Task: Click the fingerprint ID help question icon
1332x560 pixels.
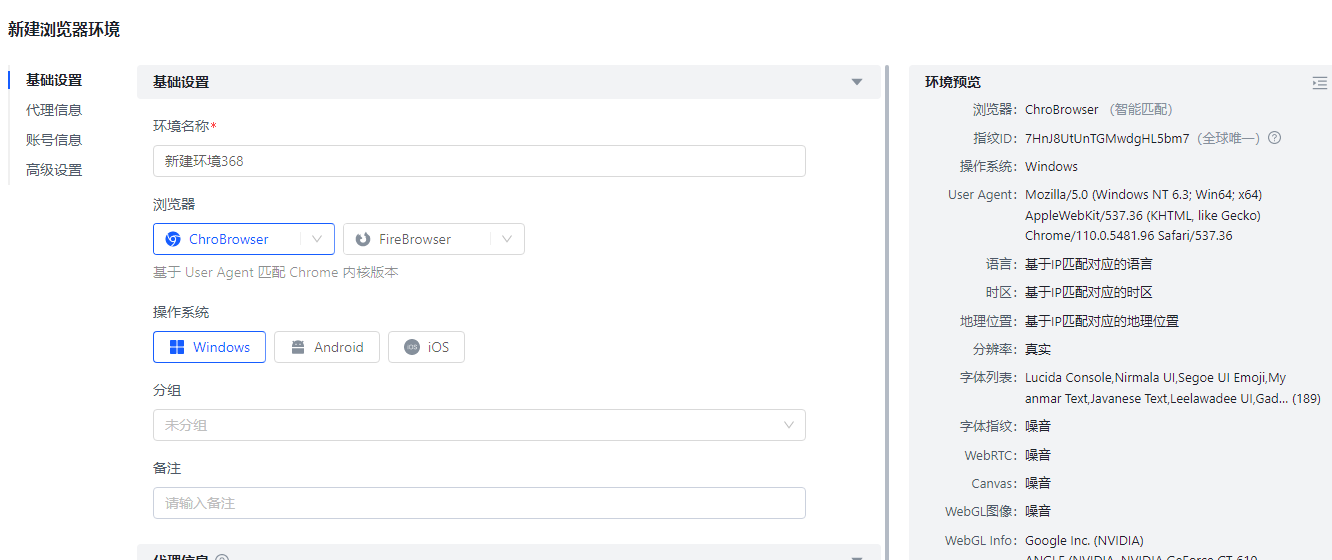Action: point(1274,138)
